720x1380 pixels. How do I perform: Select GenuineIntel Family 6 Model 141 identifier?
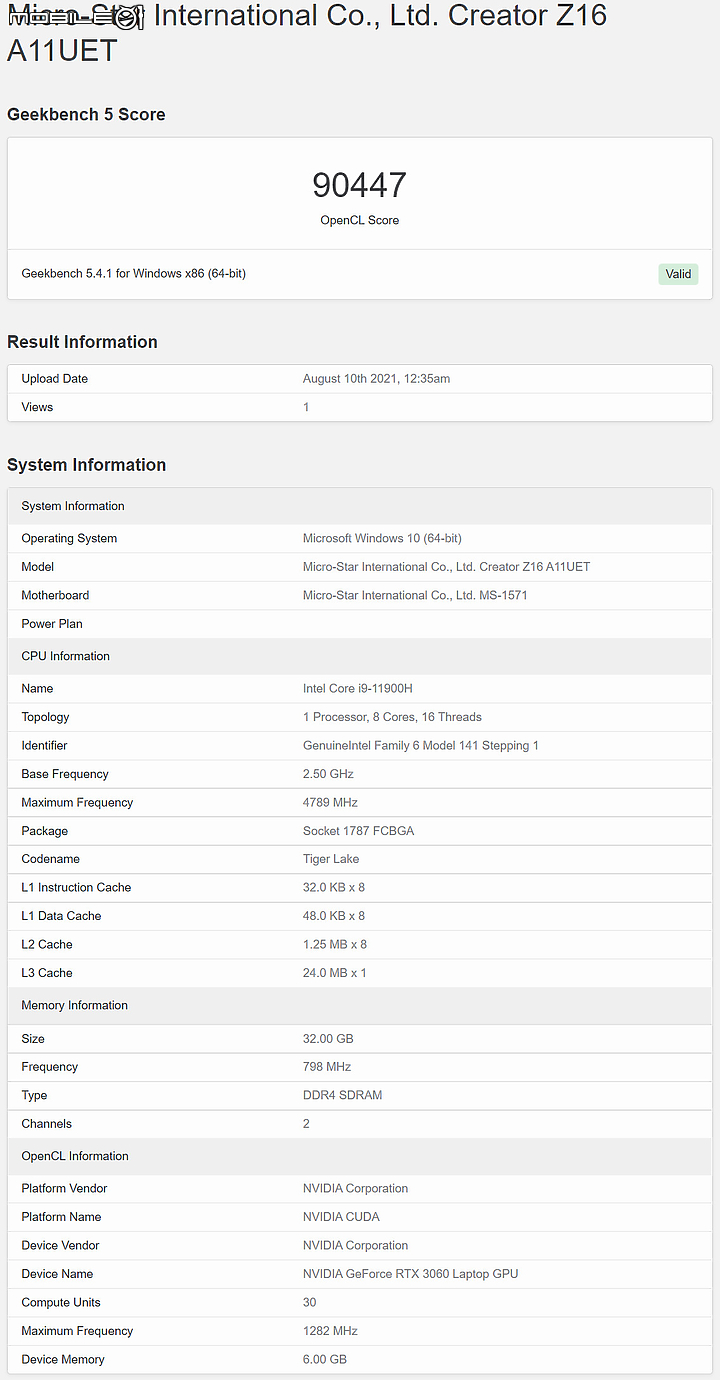point(421,746)
